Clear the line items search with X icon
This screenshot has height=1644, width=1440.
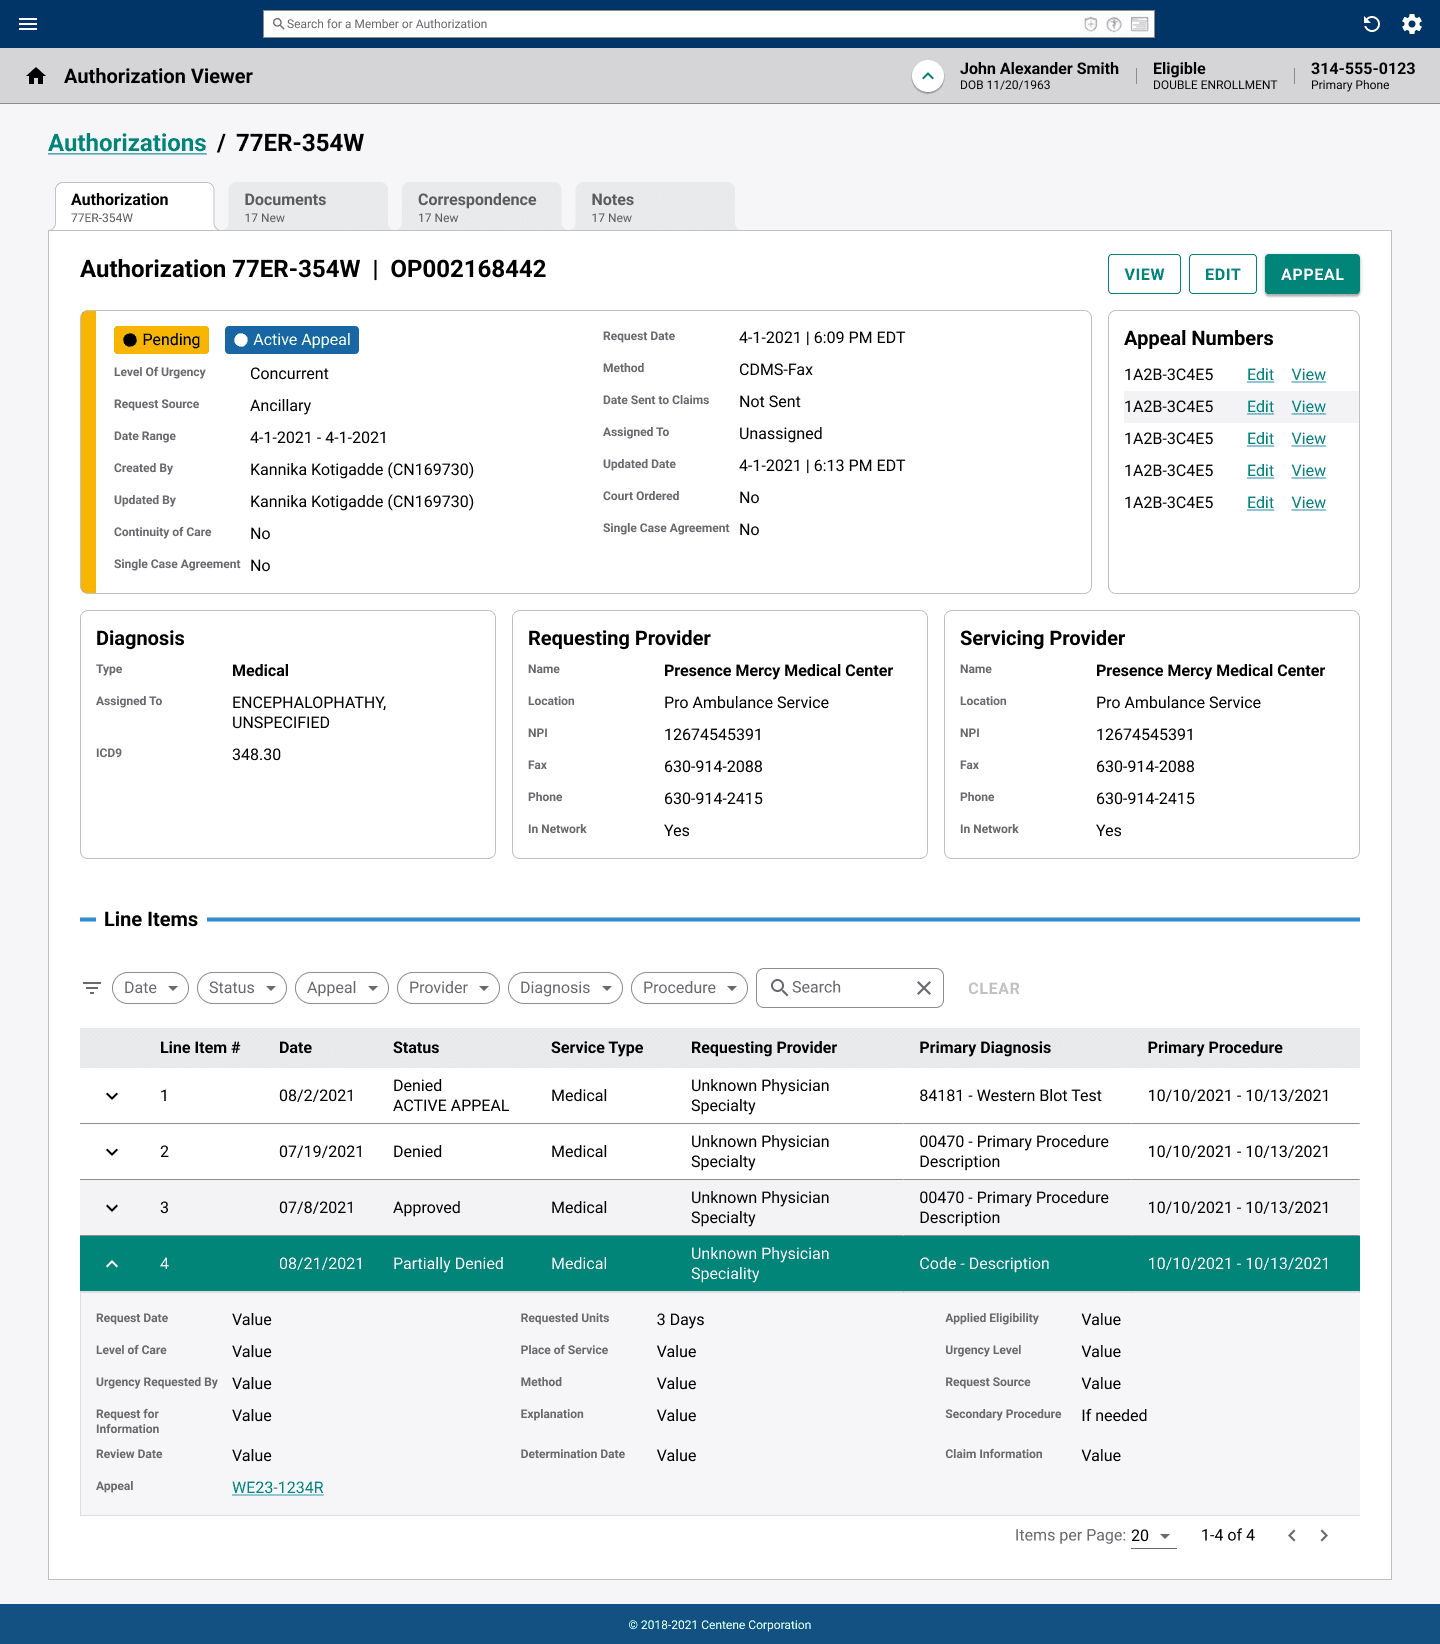[924, 988]
